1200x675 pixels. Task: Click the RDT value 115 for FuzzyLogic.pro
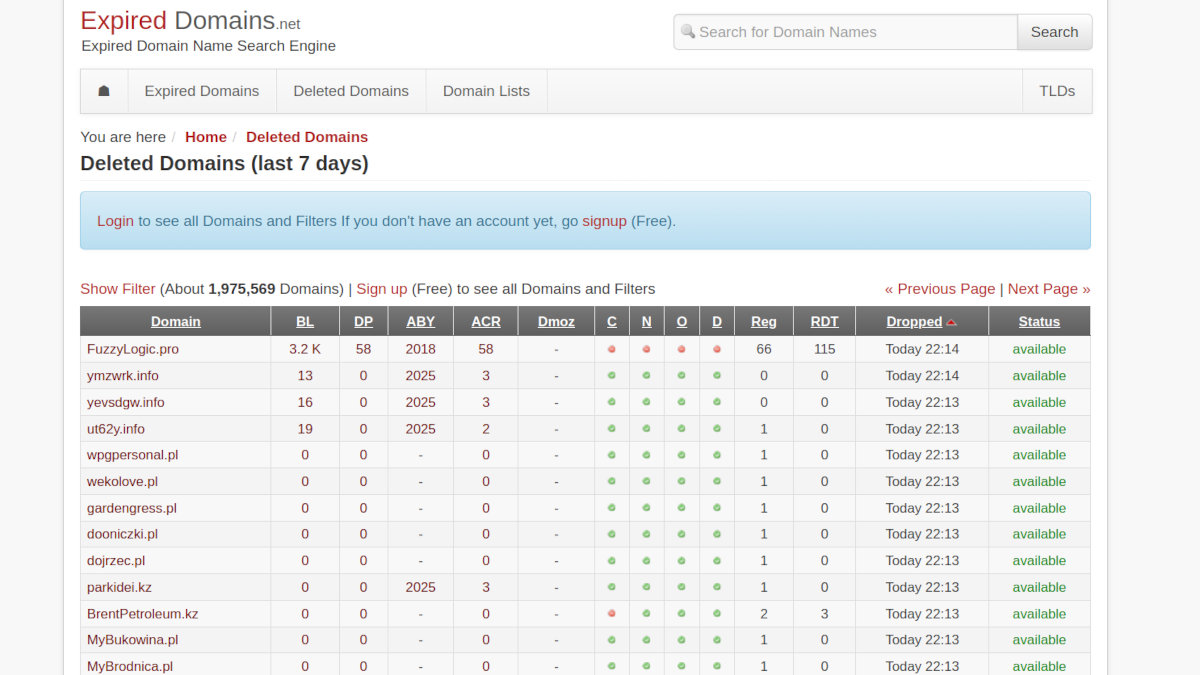(x=825, y=349)
